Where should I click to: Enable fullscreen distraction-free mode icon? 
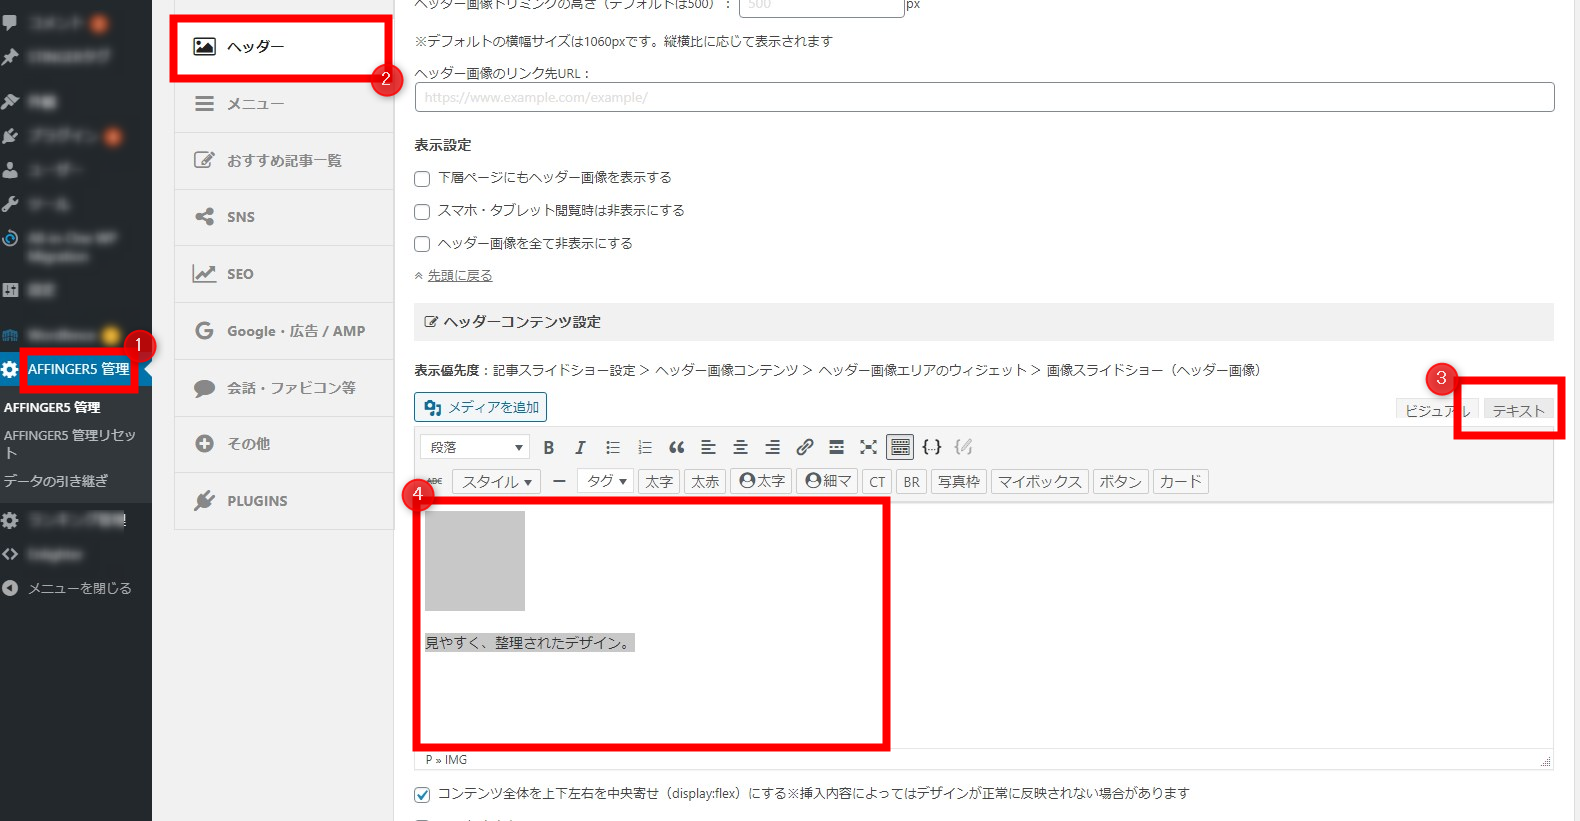pos(868,447)
